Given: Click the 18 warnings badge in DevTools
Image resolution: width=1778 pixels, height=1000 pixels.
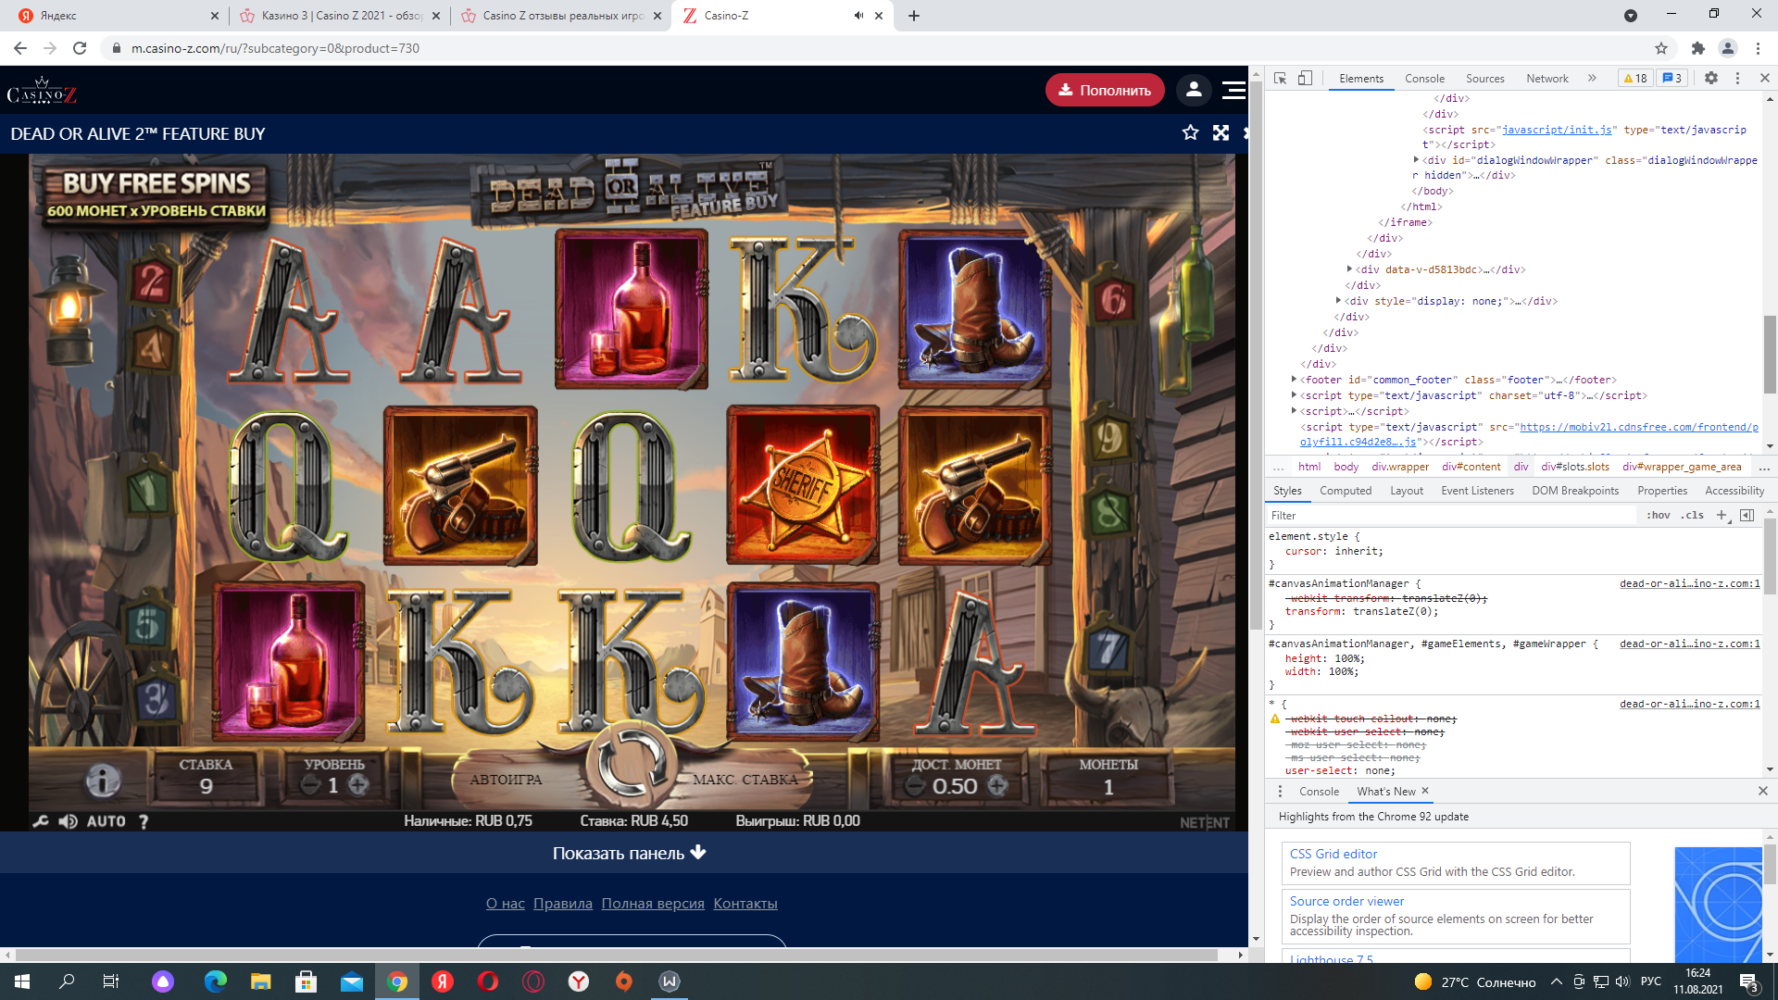Looking at the screenshot, I should tap(1635, 78).
